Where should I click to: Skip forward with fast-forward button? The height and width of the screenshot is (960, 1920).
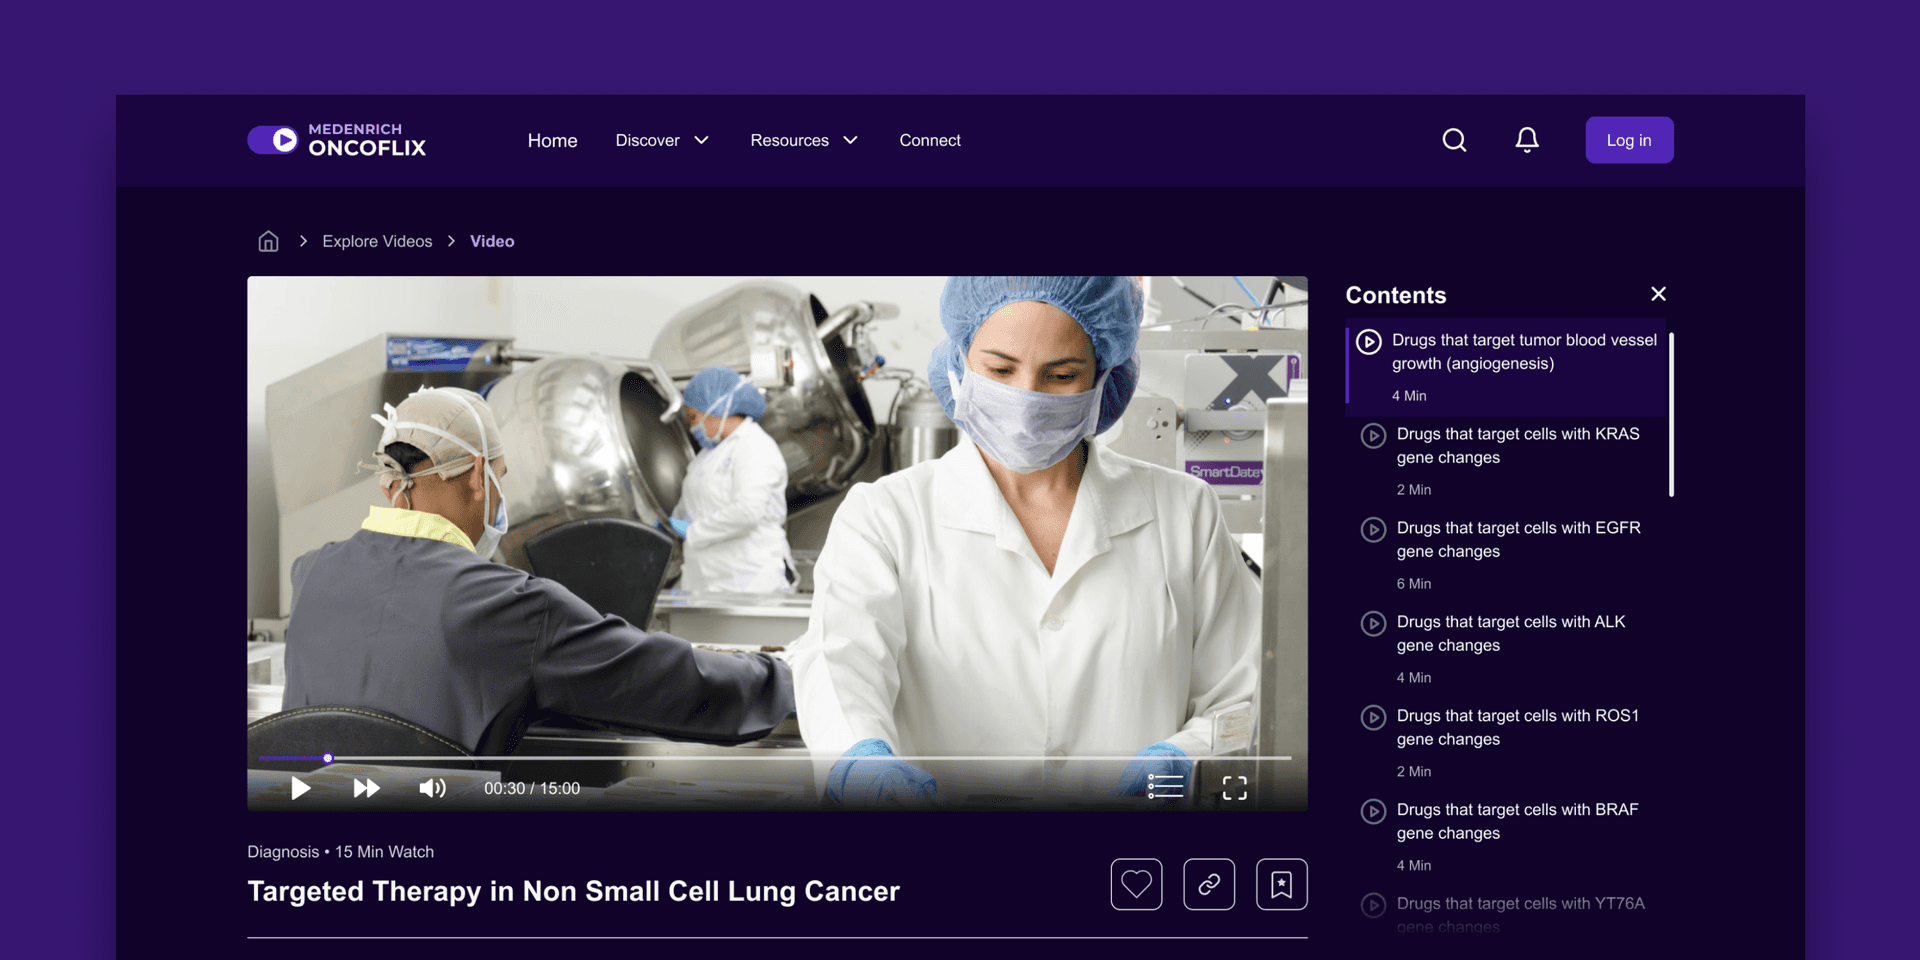[366, 788]
